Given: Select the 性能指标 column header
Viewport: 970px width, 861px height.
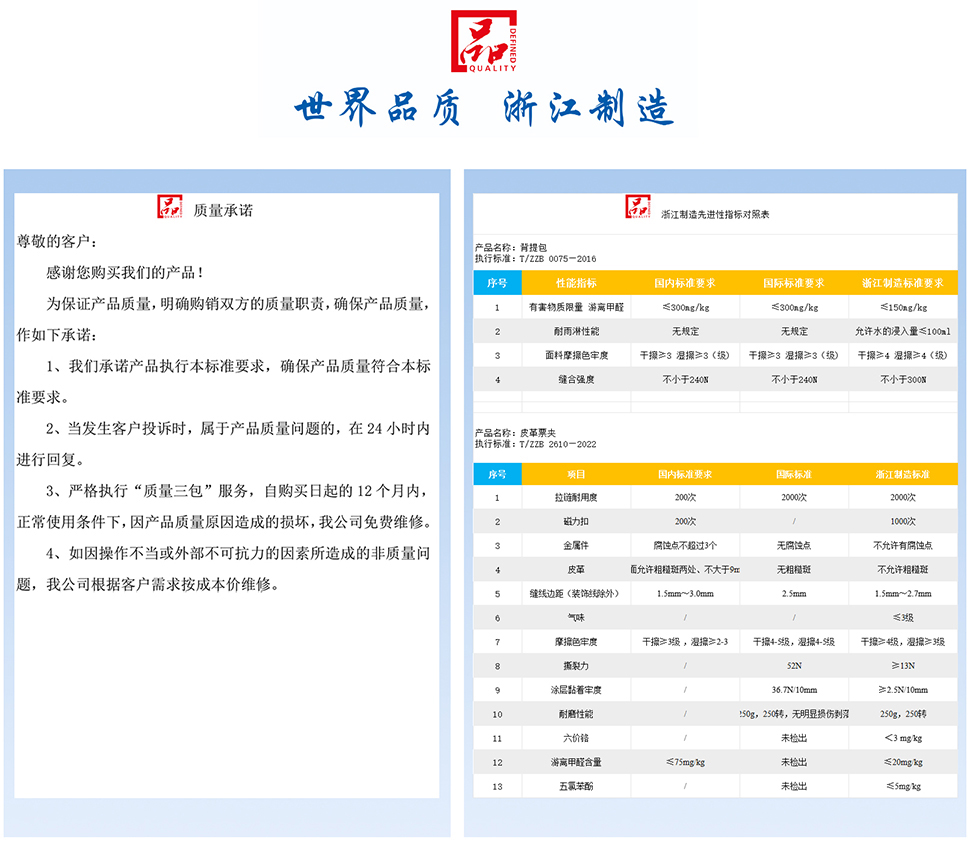Looking at the screenshot, I should point(575,283).
